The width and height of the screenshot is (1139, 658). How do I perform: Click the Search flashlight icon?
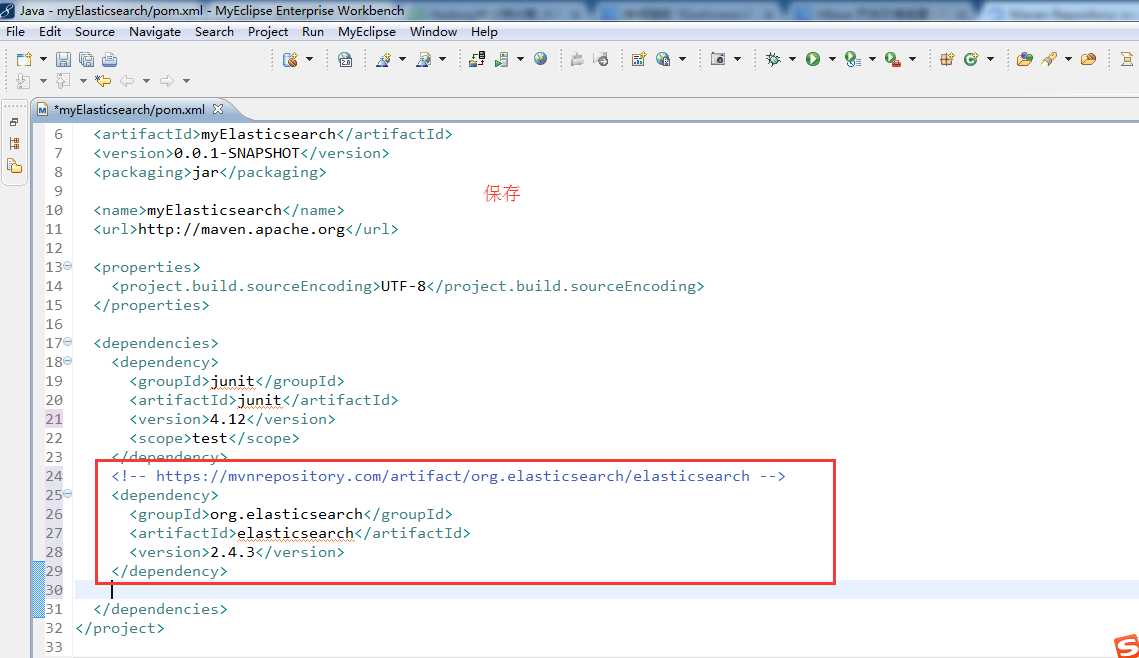(x=1049, y=60)
